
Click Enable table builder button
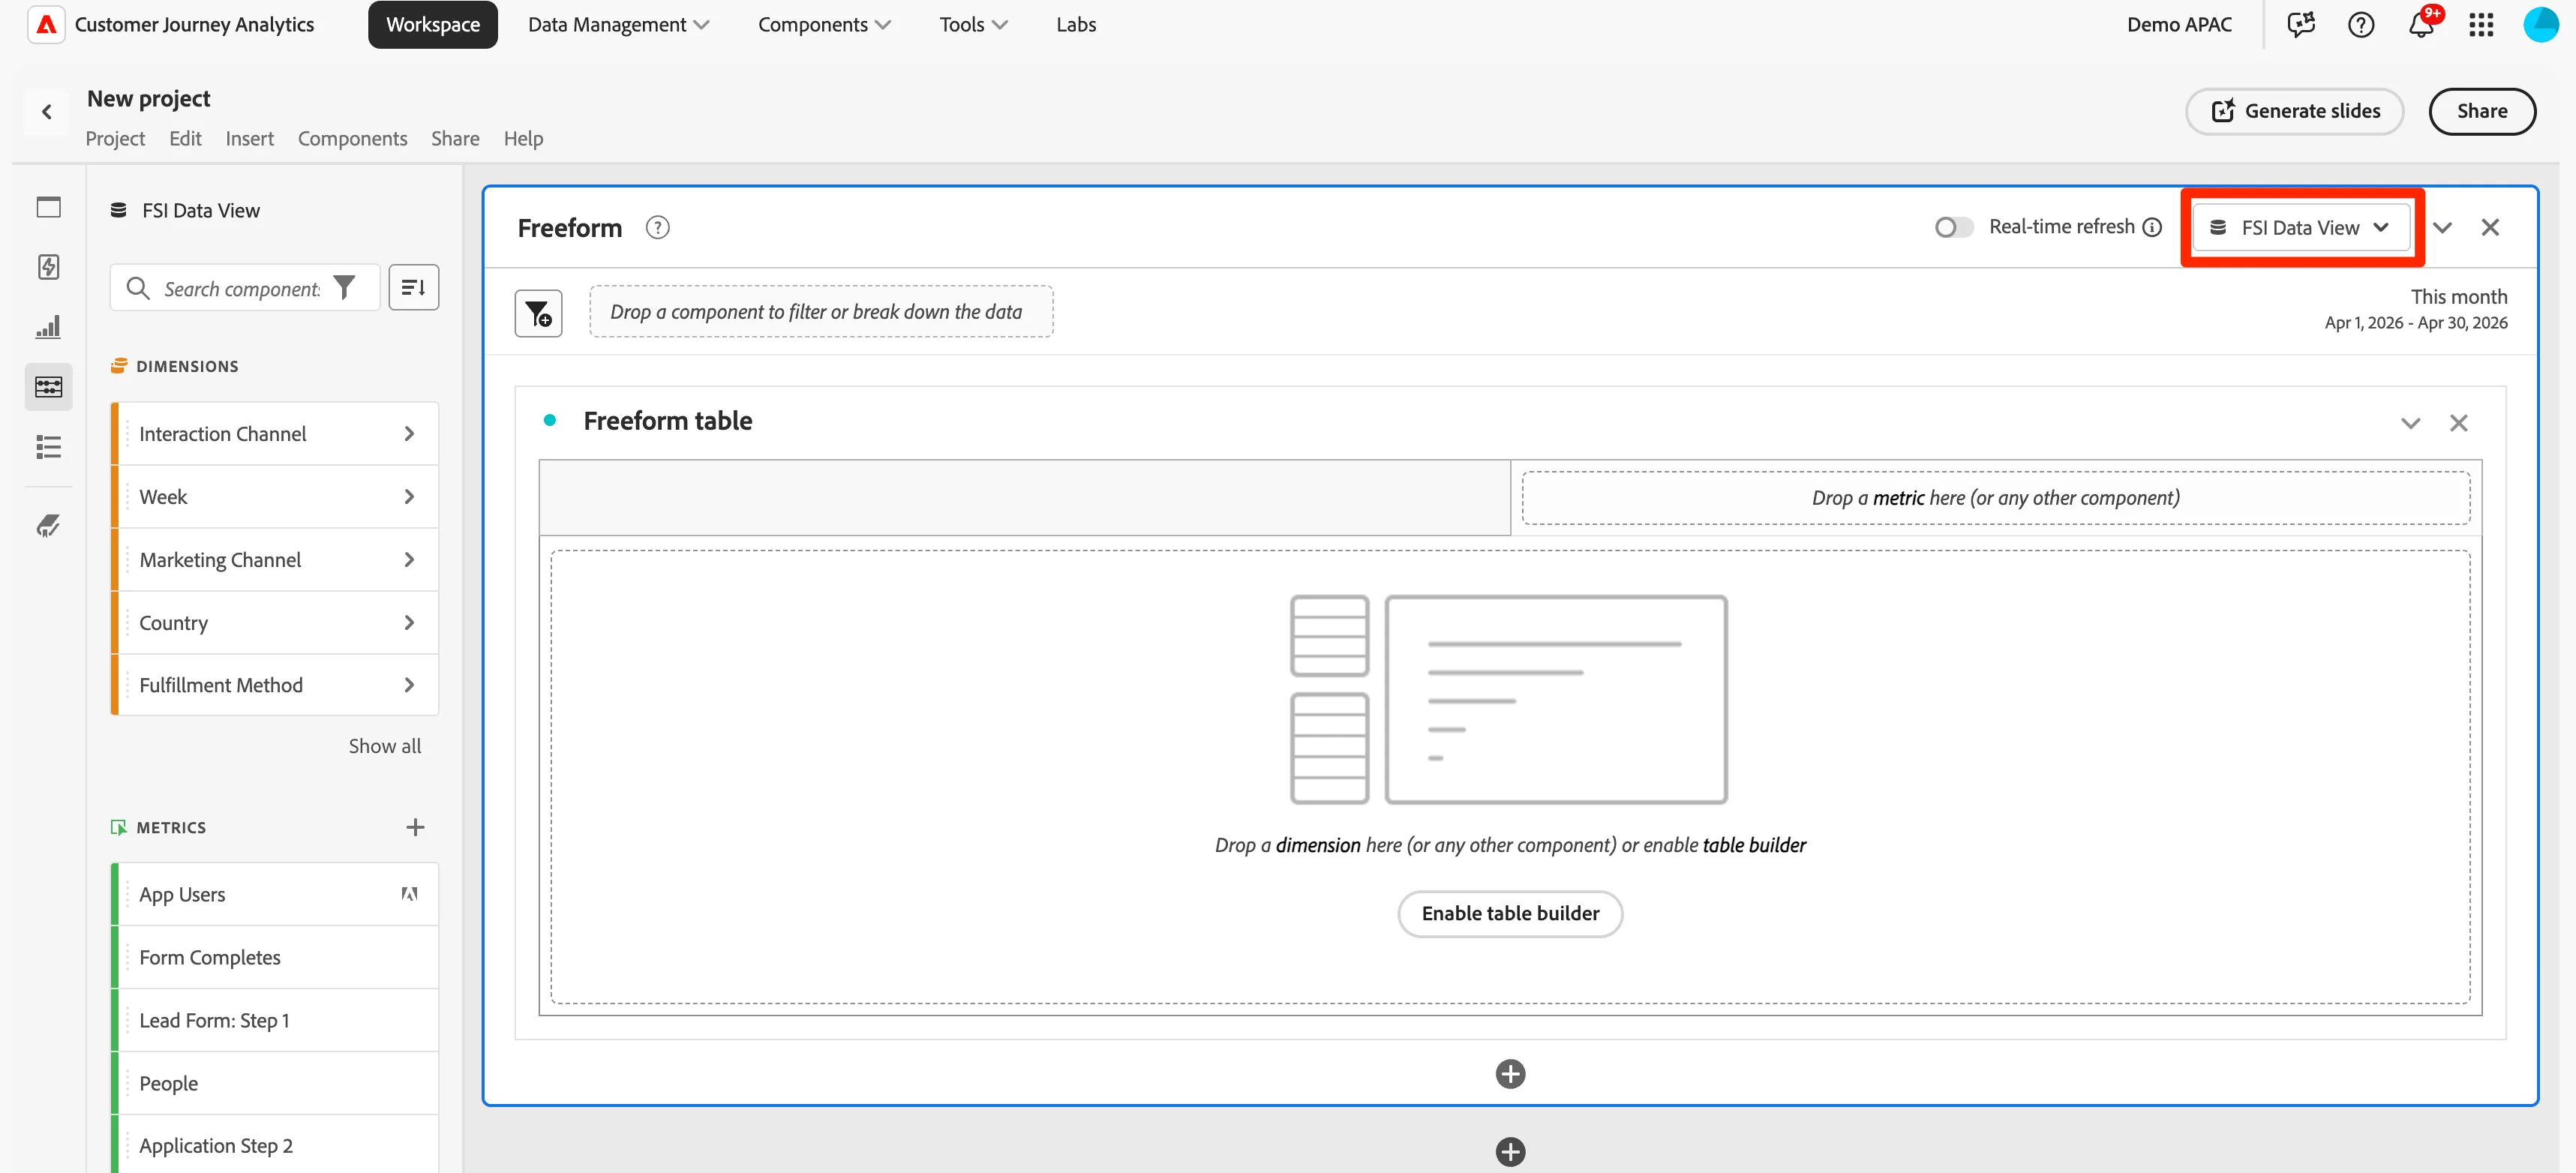tap(1510, 914)
